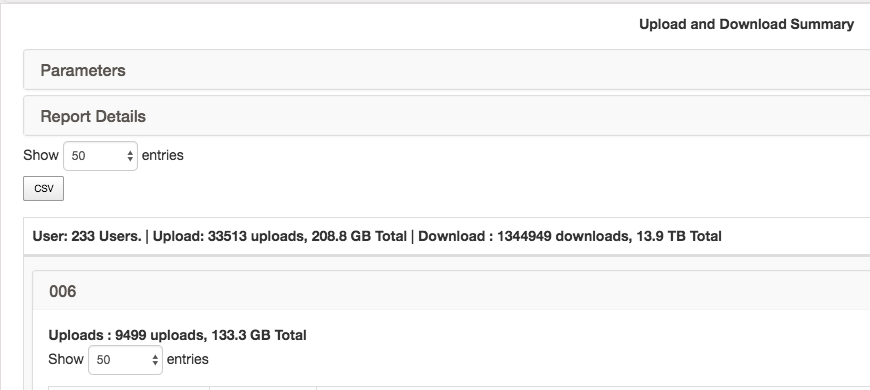Screen dimensions: 870x390
Task: Click the Parameters title text
Action: [83, 70]
